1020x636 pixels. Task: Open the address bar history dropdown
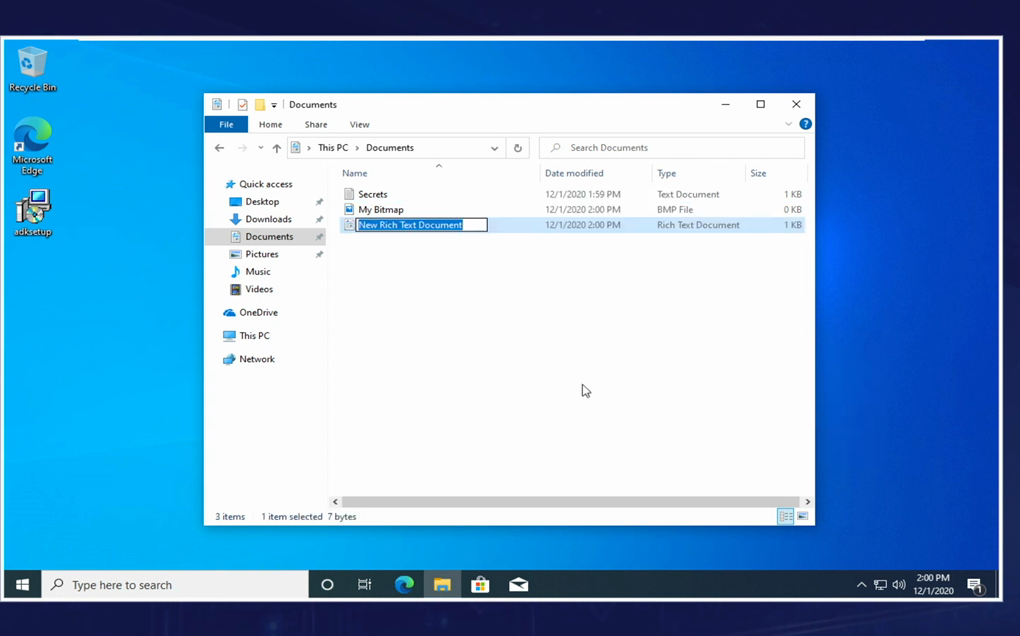[494, 148]
